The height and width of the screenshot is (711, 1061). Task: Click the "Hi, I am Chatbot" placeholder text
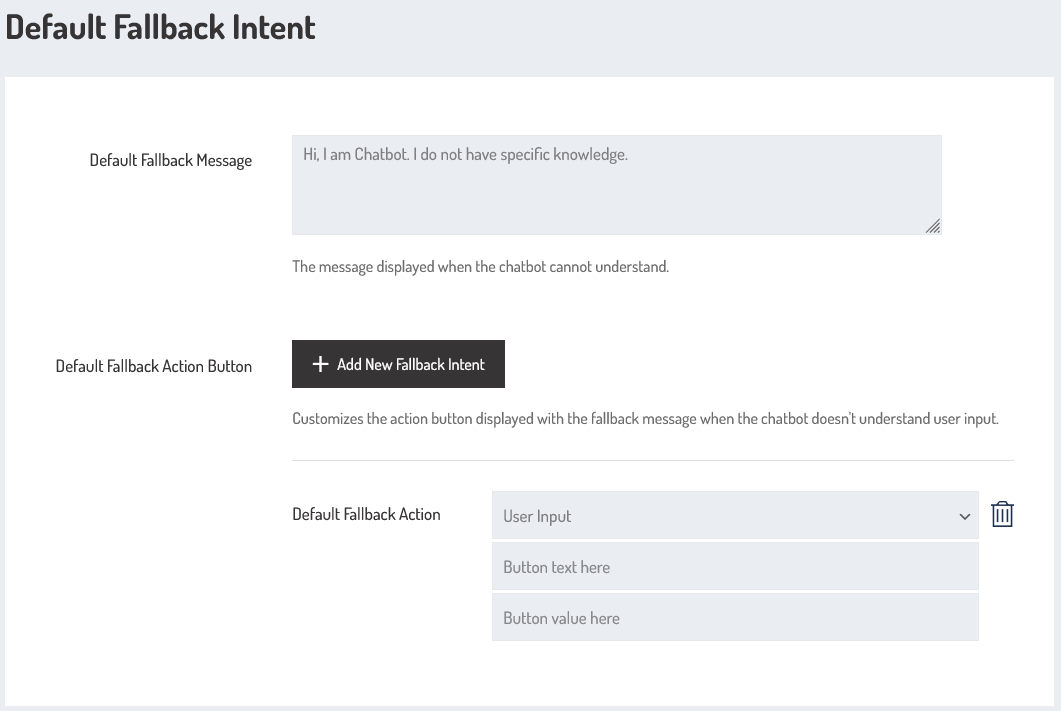[465, 156]
